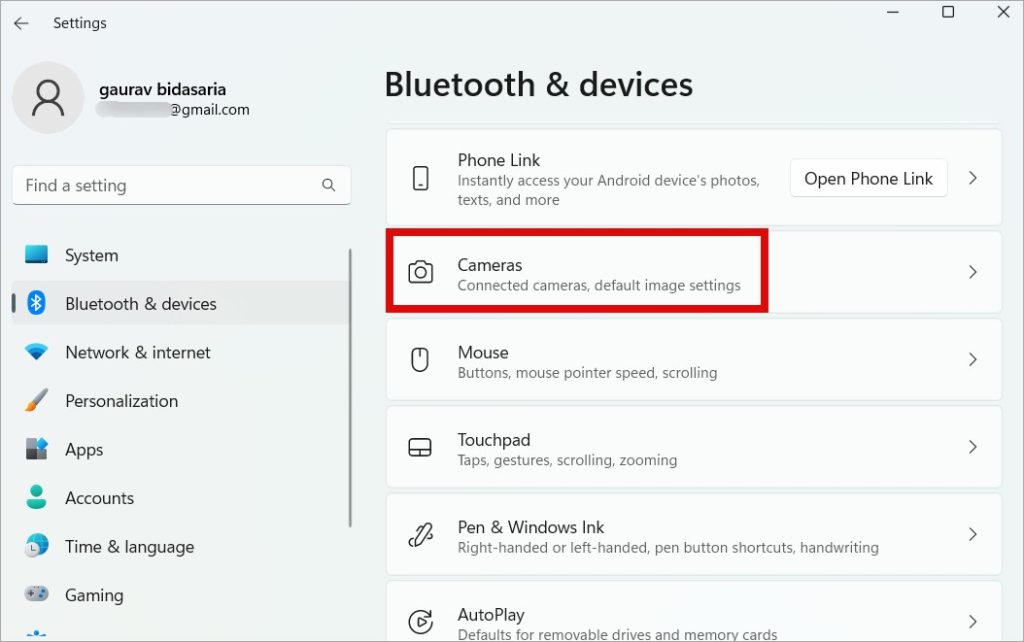Click the AutoPlay icon
This screenshot has height=642, width=1024.
click(421, 621)
